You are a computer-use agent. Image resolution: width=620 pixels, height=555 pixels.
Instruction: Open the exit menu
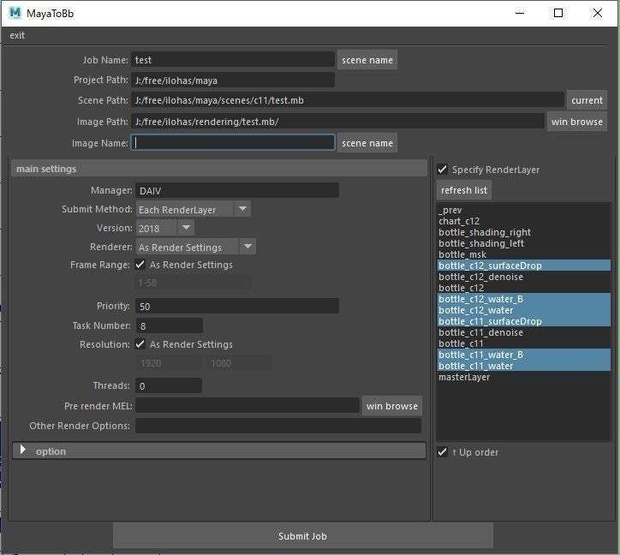click(x=17, y=36)
